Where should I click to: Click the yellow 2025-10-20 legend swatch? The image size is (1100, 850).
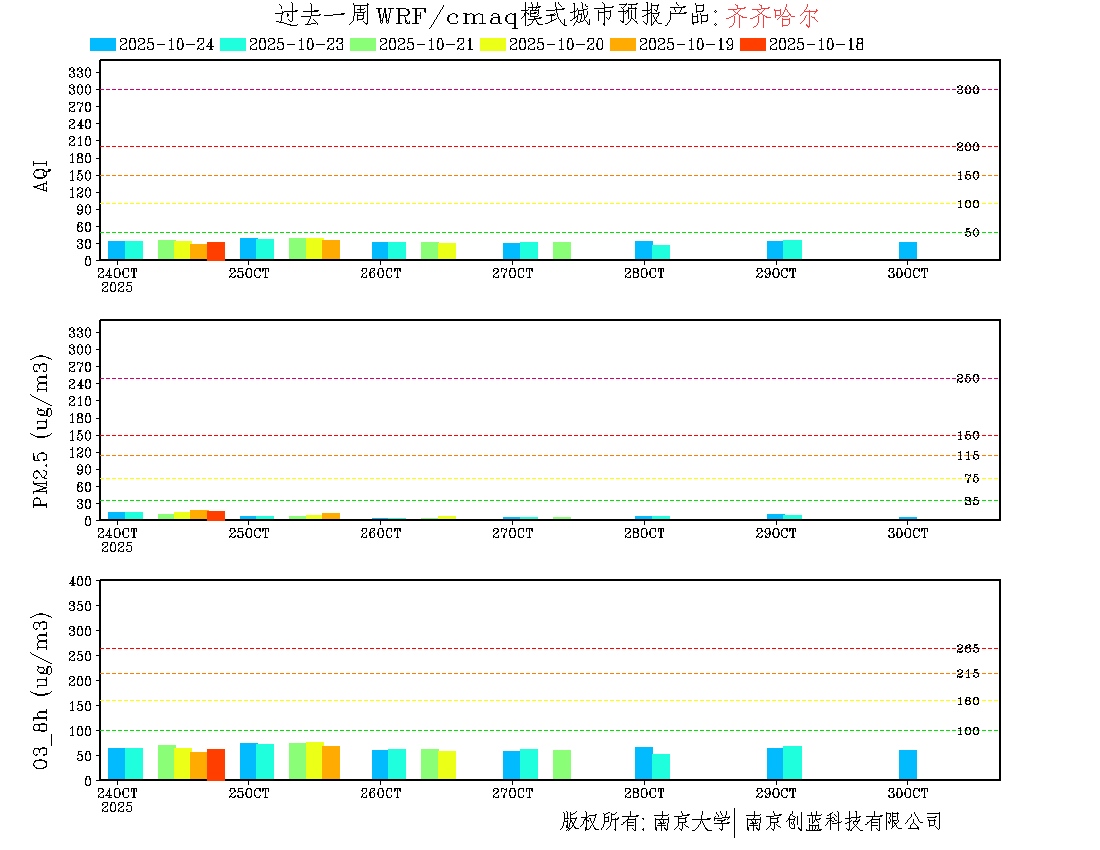[493, 44]
